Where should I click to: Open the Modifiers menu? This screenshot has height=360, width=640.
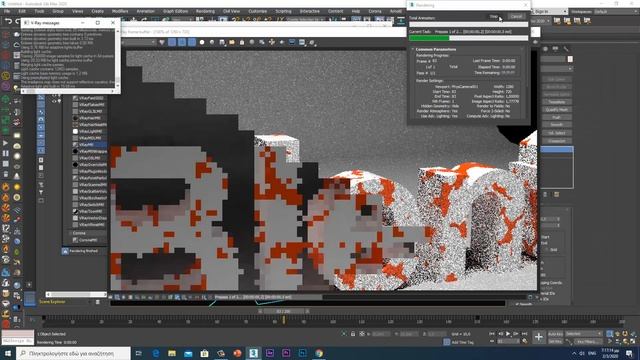[x=120, y=11]
